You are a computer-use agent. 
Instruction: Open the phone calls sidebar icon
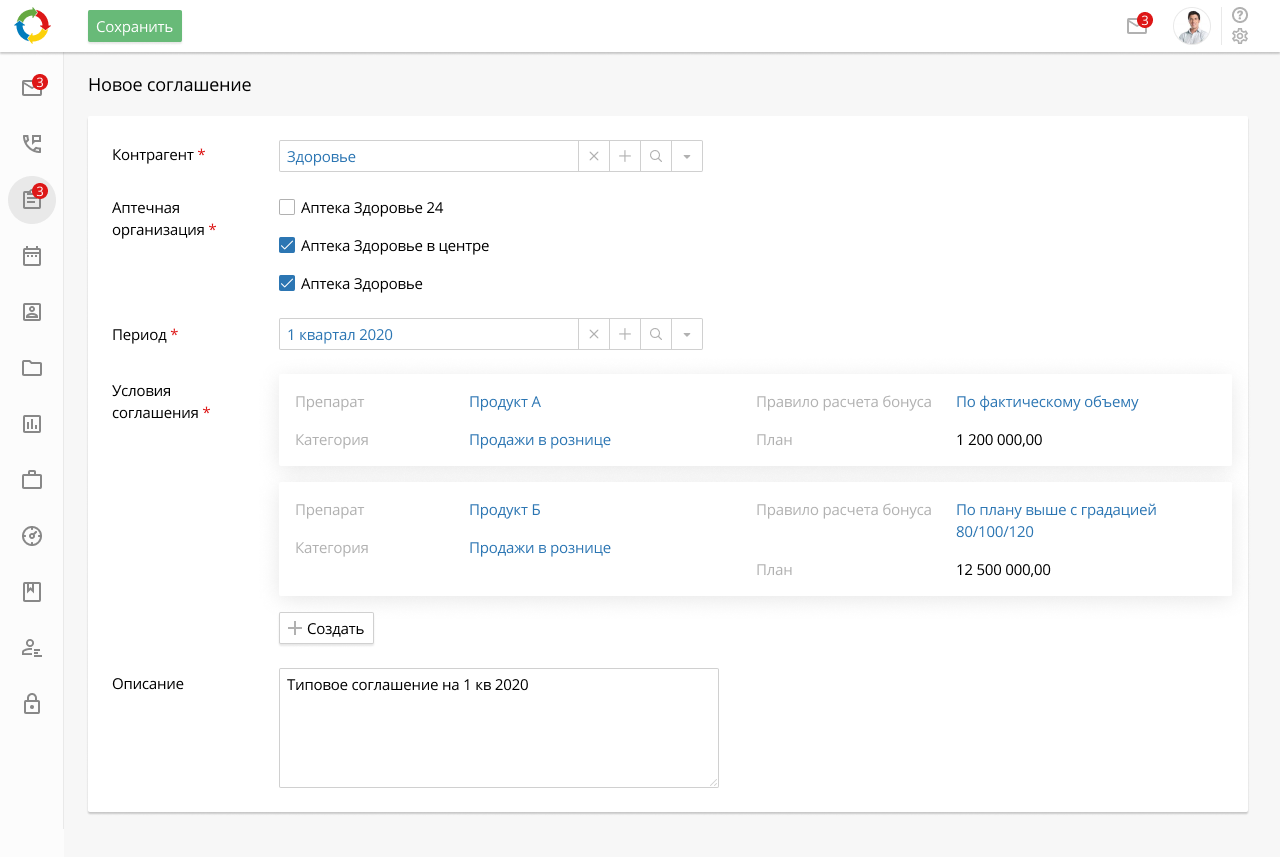(x=32, y=144)
